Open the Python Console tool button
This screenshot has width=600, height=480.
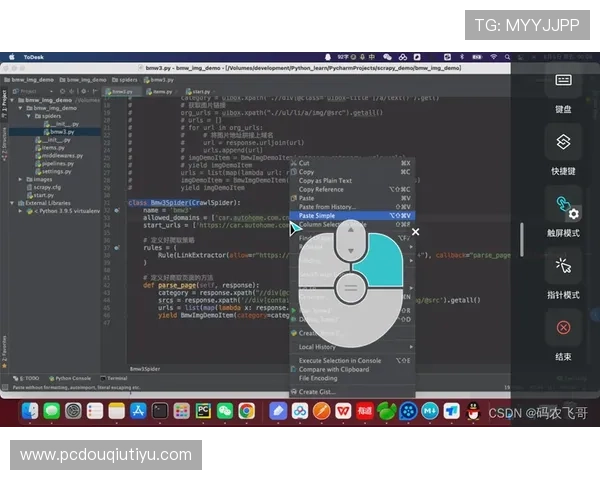click(x=71, y=379)
